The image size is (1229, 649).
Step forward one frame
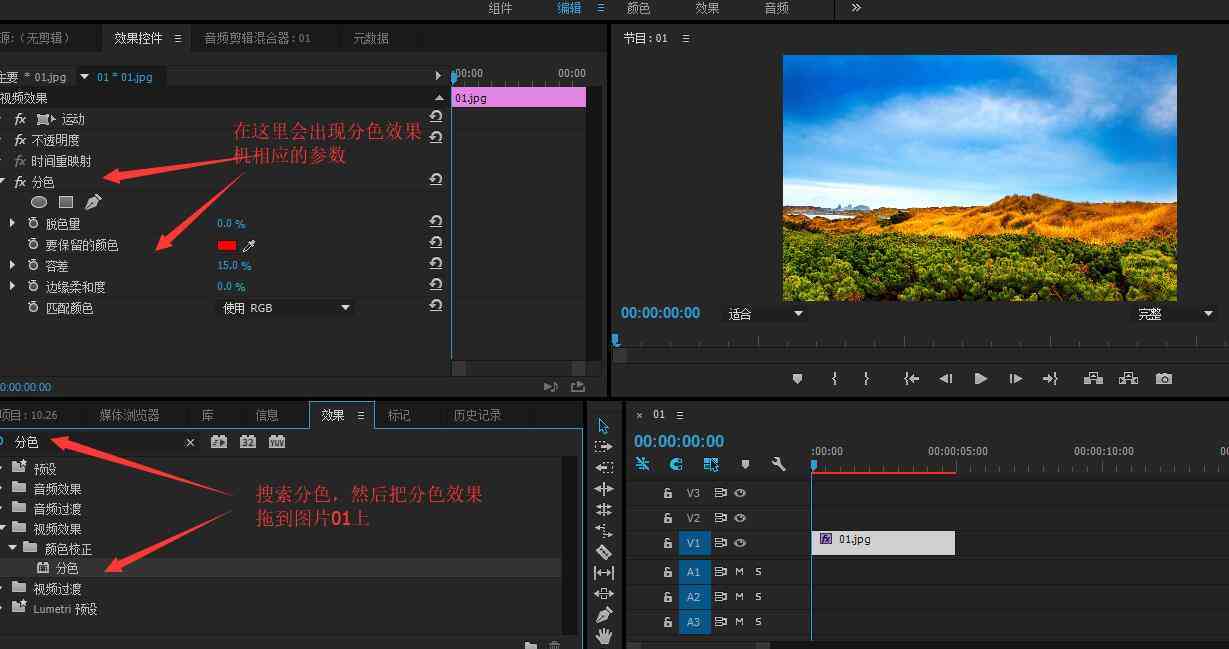[1016, 379]
